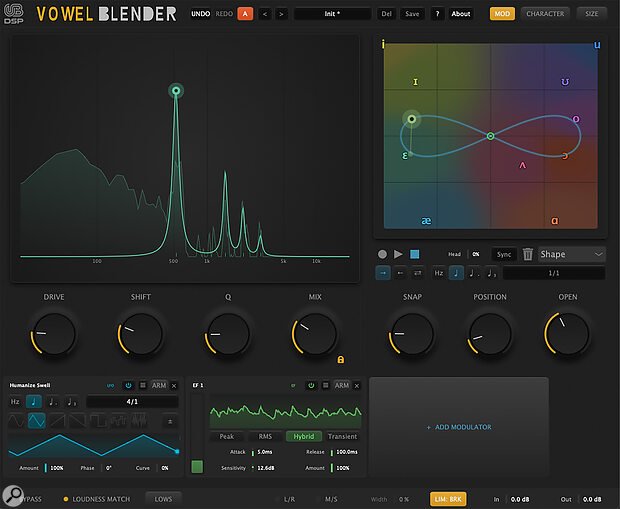Select forward direction arrow for path

(x=383, y=273)
